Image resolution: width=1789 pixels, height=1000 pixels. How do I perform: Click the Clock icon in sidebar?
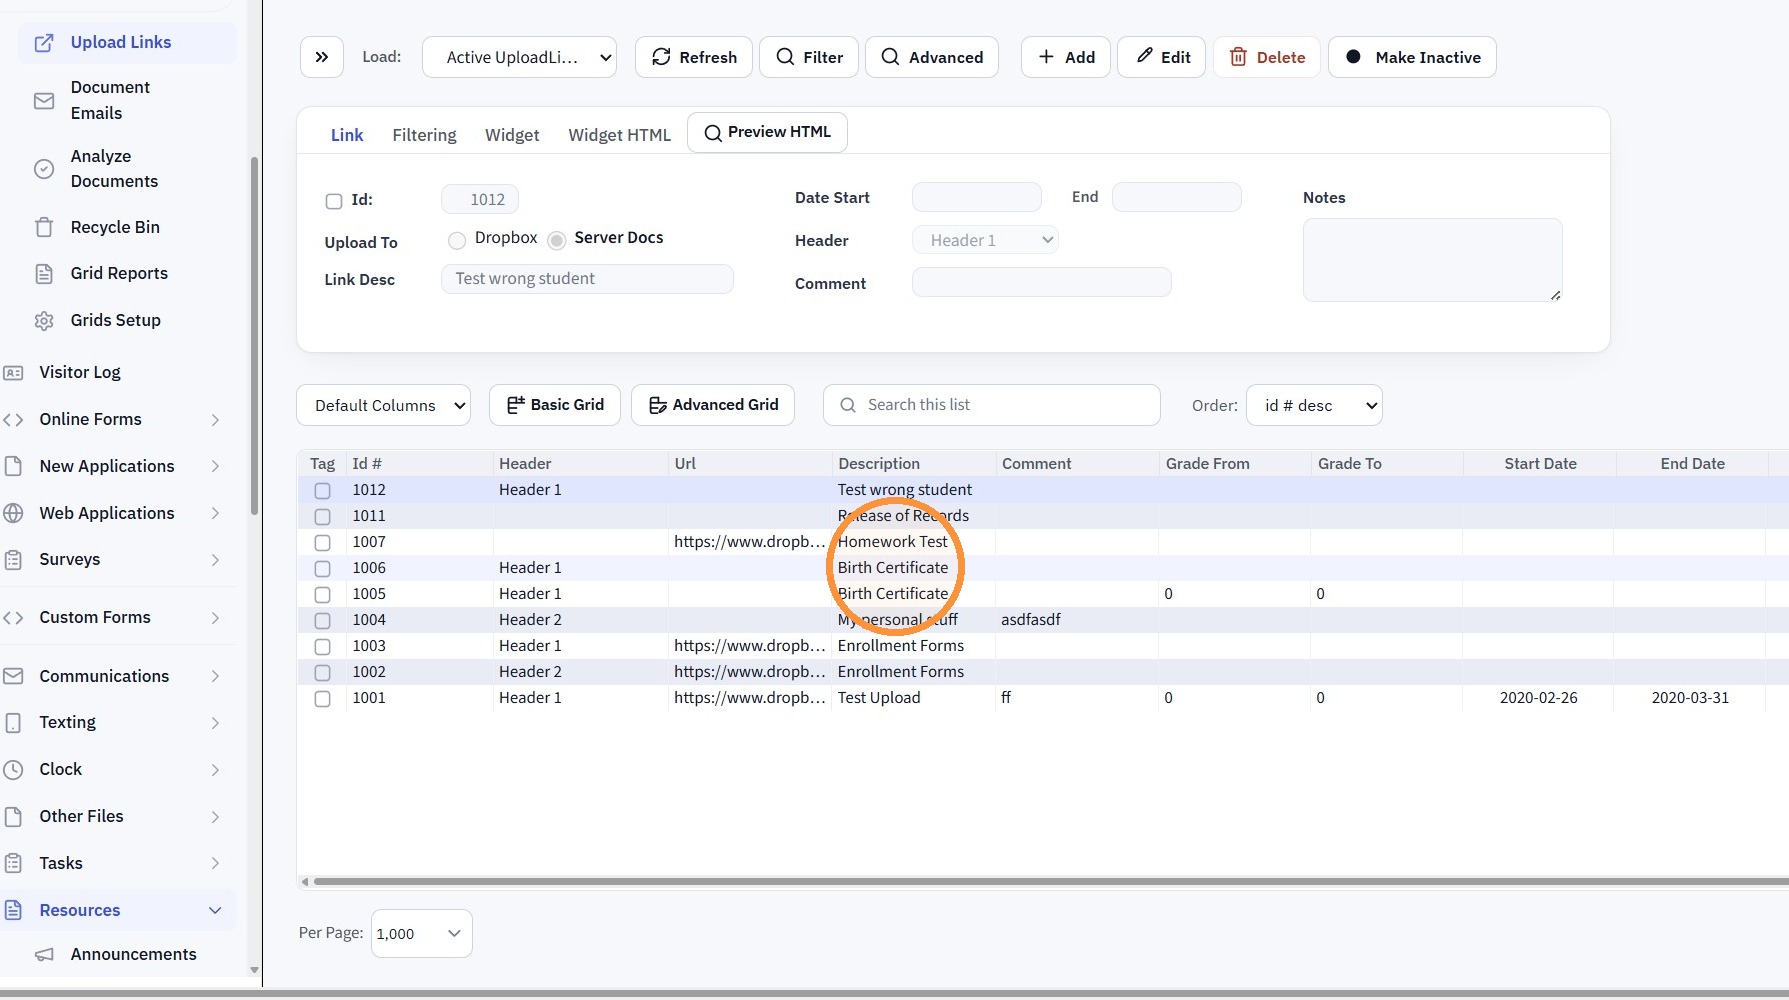tap(13, 770)
